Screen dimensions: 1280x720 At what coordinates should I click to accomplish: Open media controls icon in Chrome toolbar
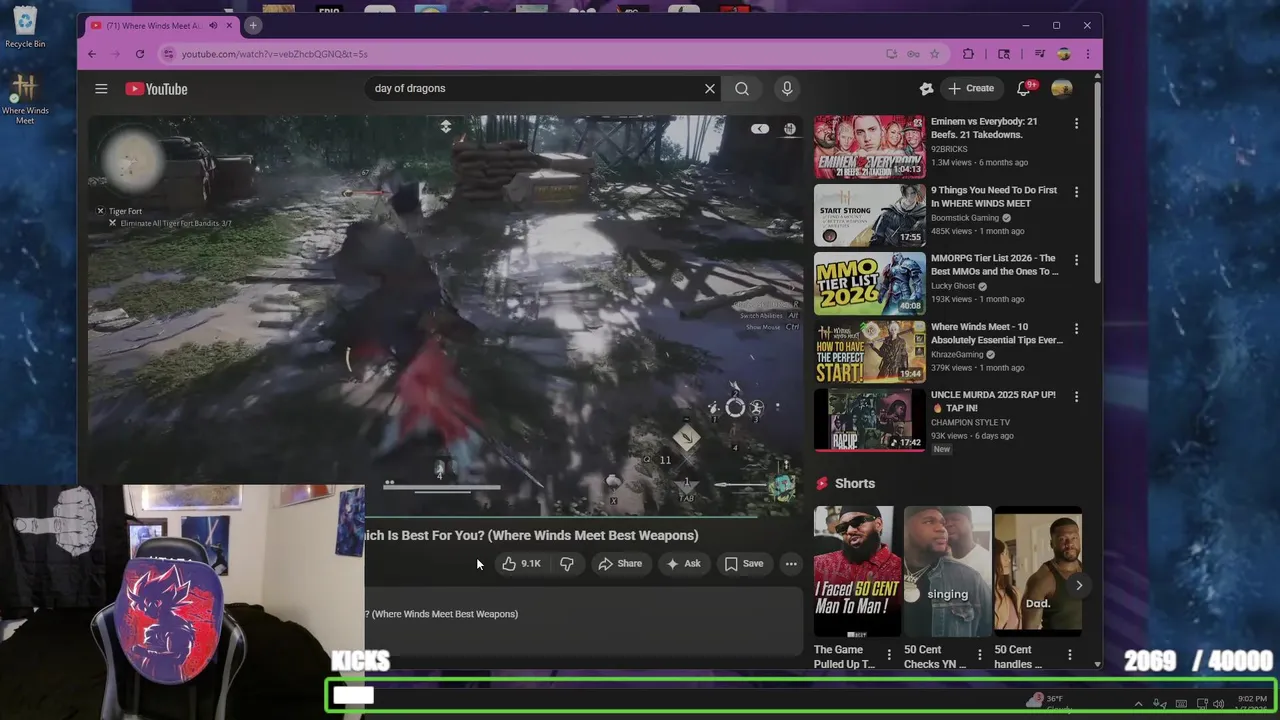tap(1039, 54)
